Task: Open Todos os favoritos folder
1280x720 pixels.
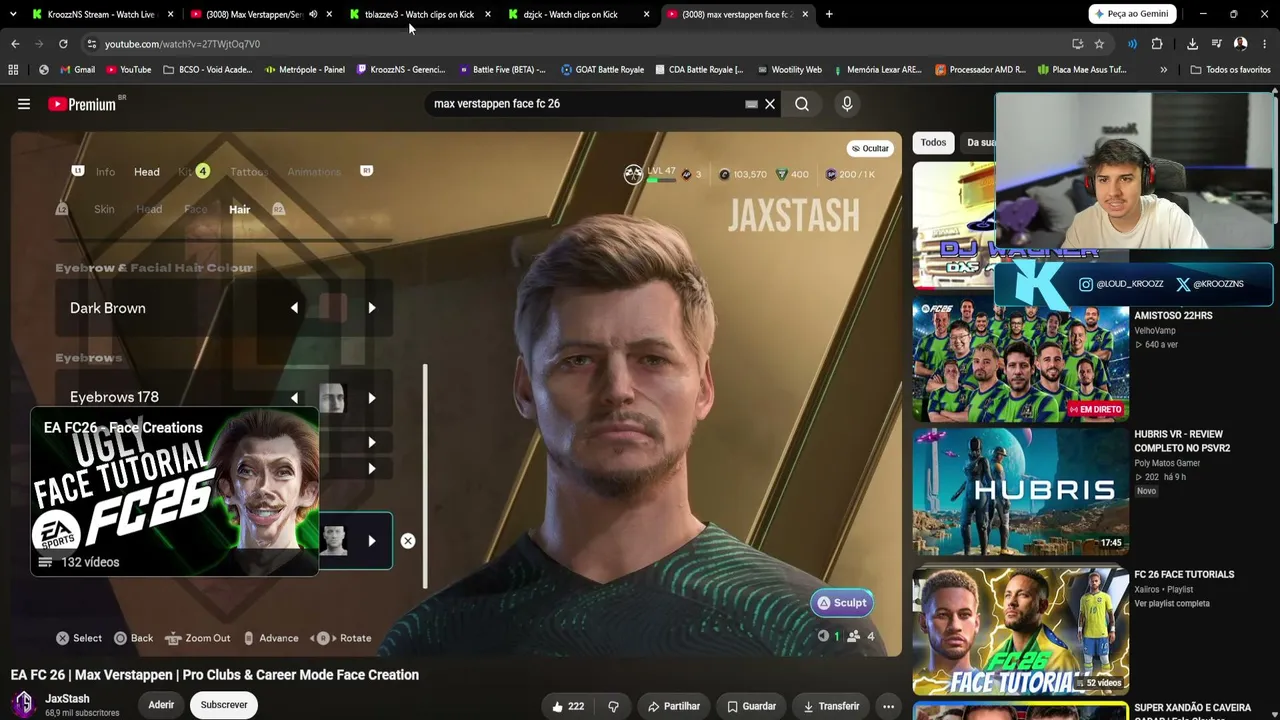Action: pos(1230,70)
